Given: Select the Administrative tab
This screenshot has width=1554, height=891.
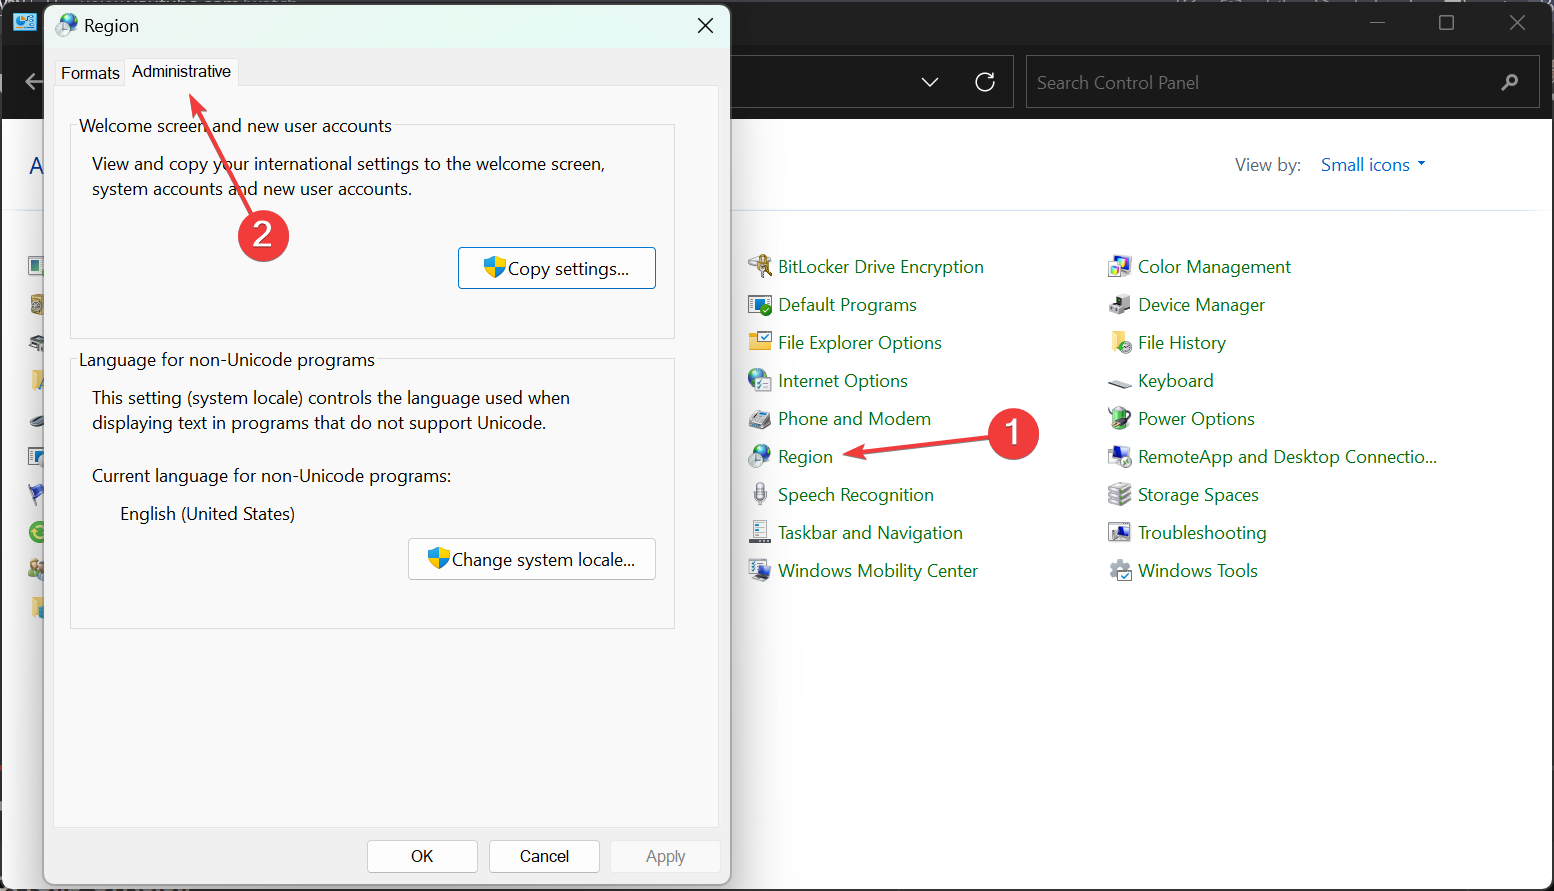Looking at the screenshot, I should [181, 71].
